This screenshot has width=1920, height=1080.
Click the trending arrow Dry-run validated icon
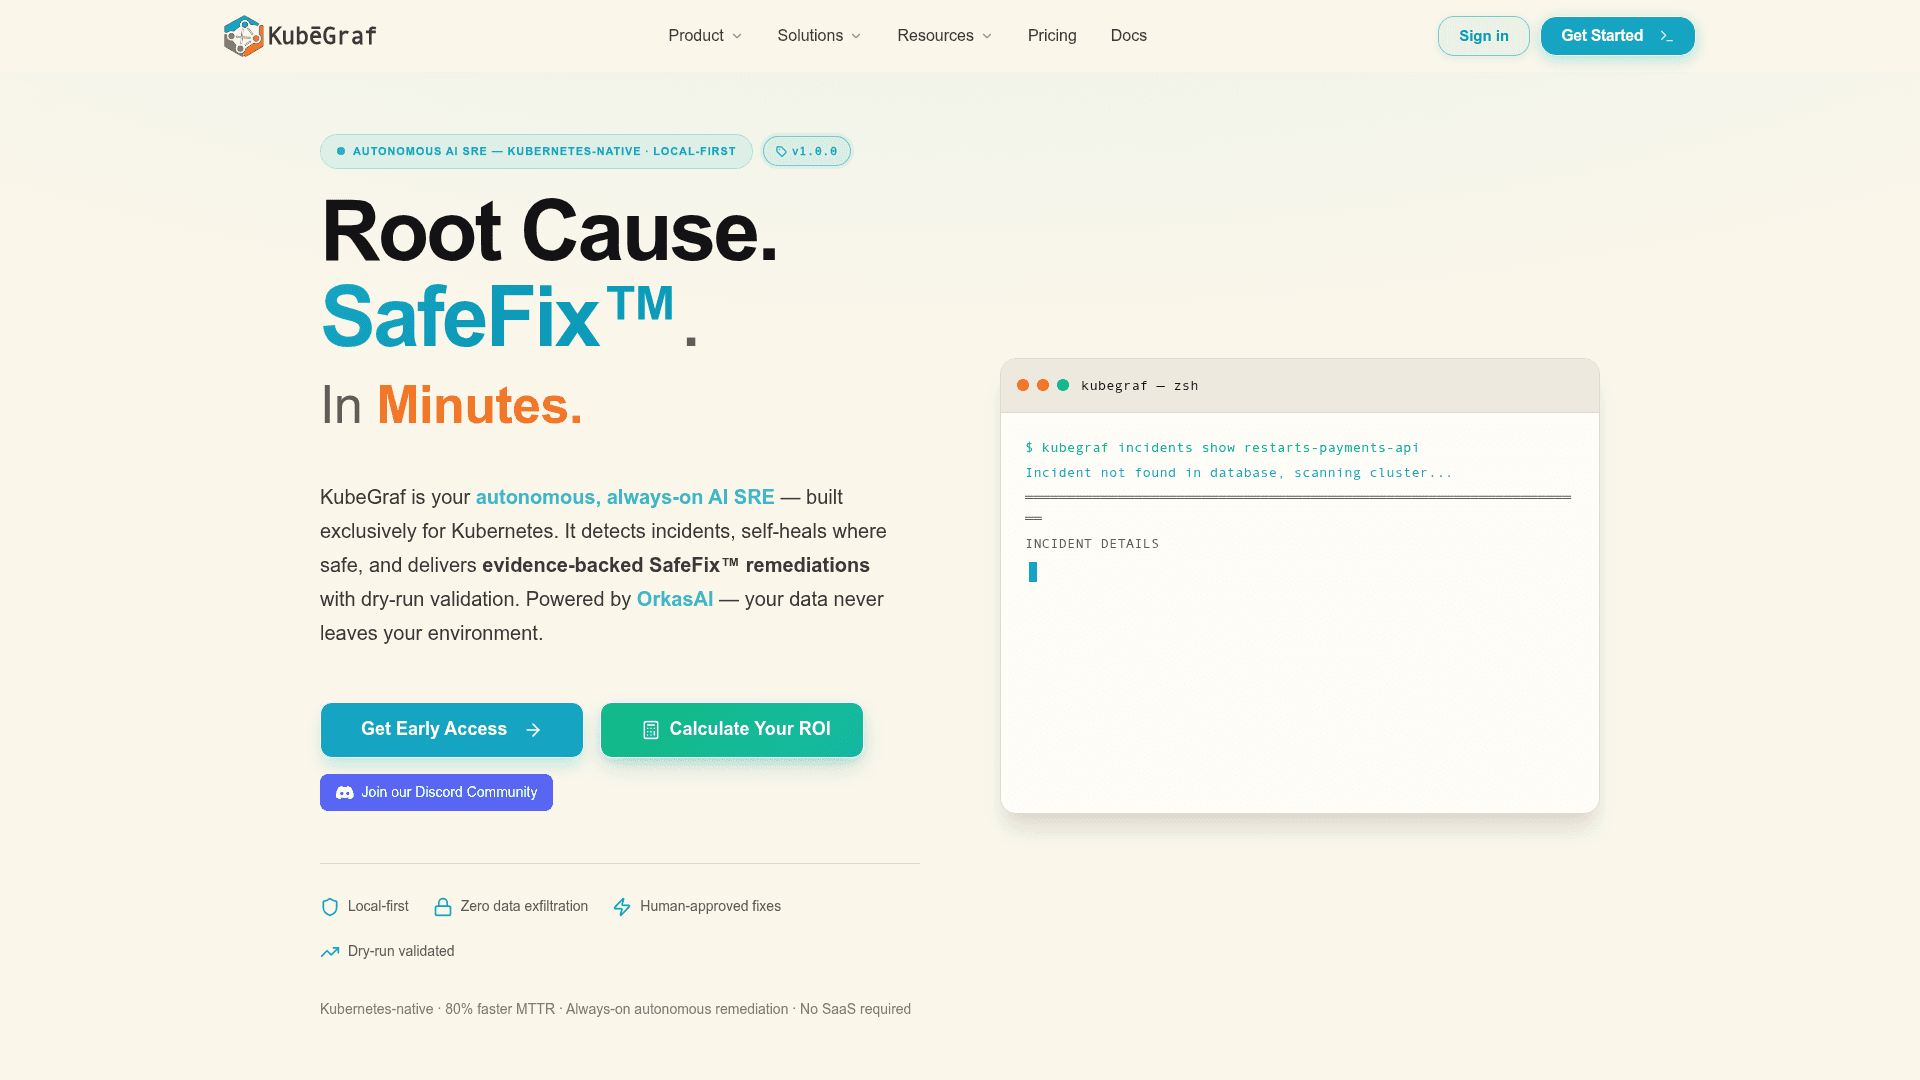coord(330,952)
